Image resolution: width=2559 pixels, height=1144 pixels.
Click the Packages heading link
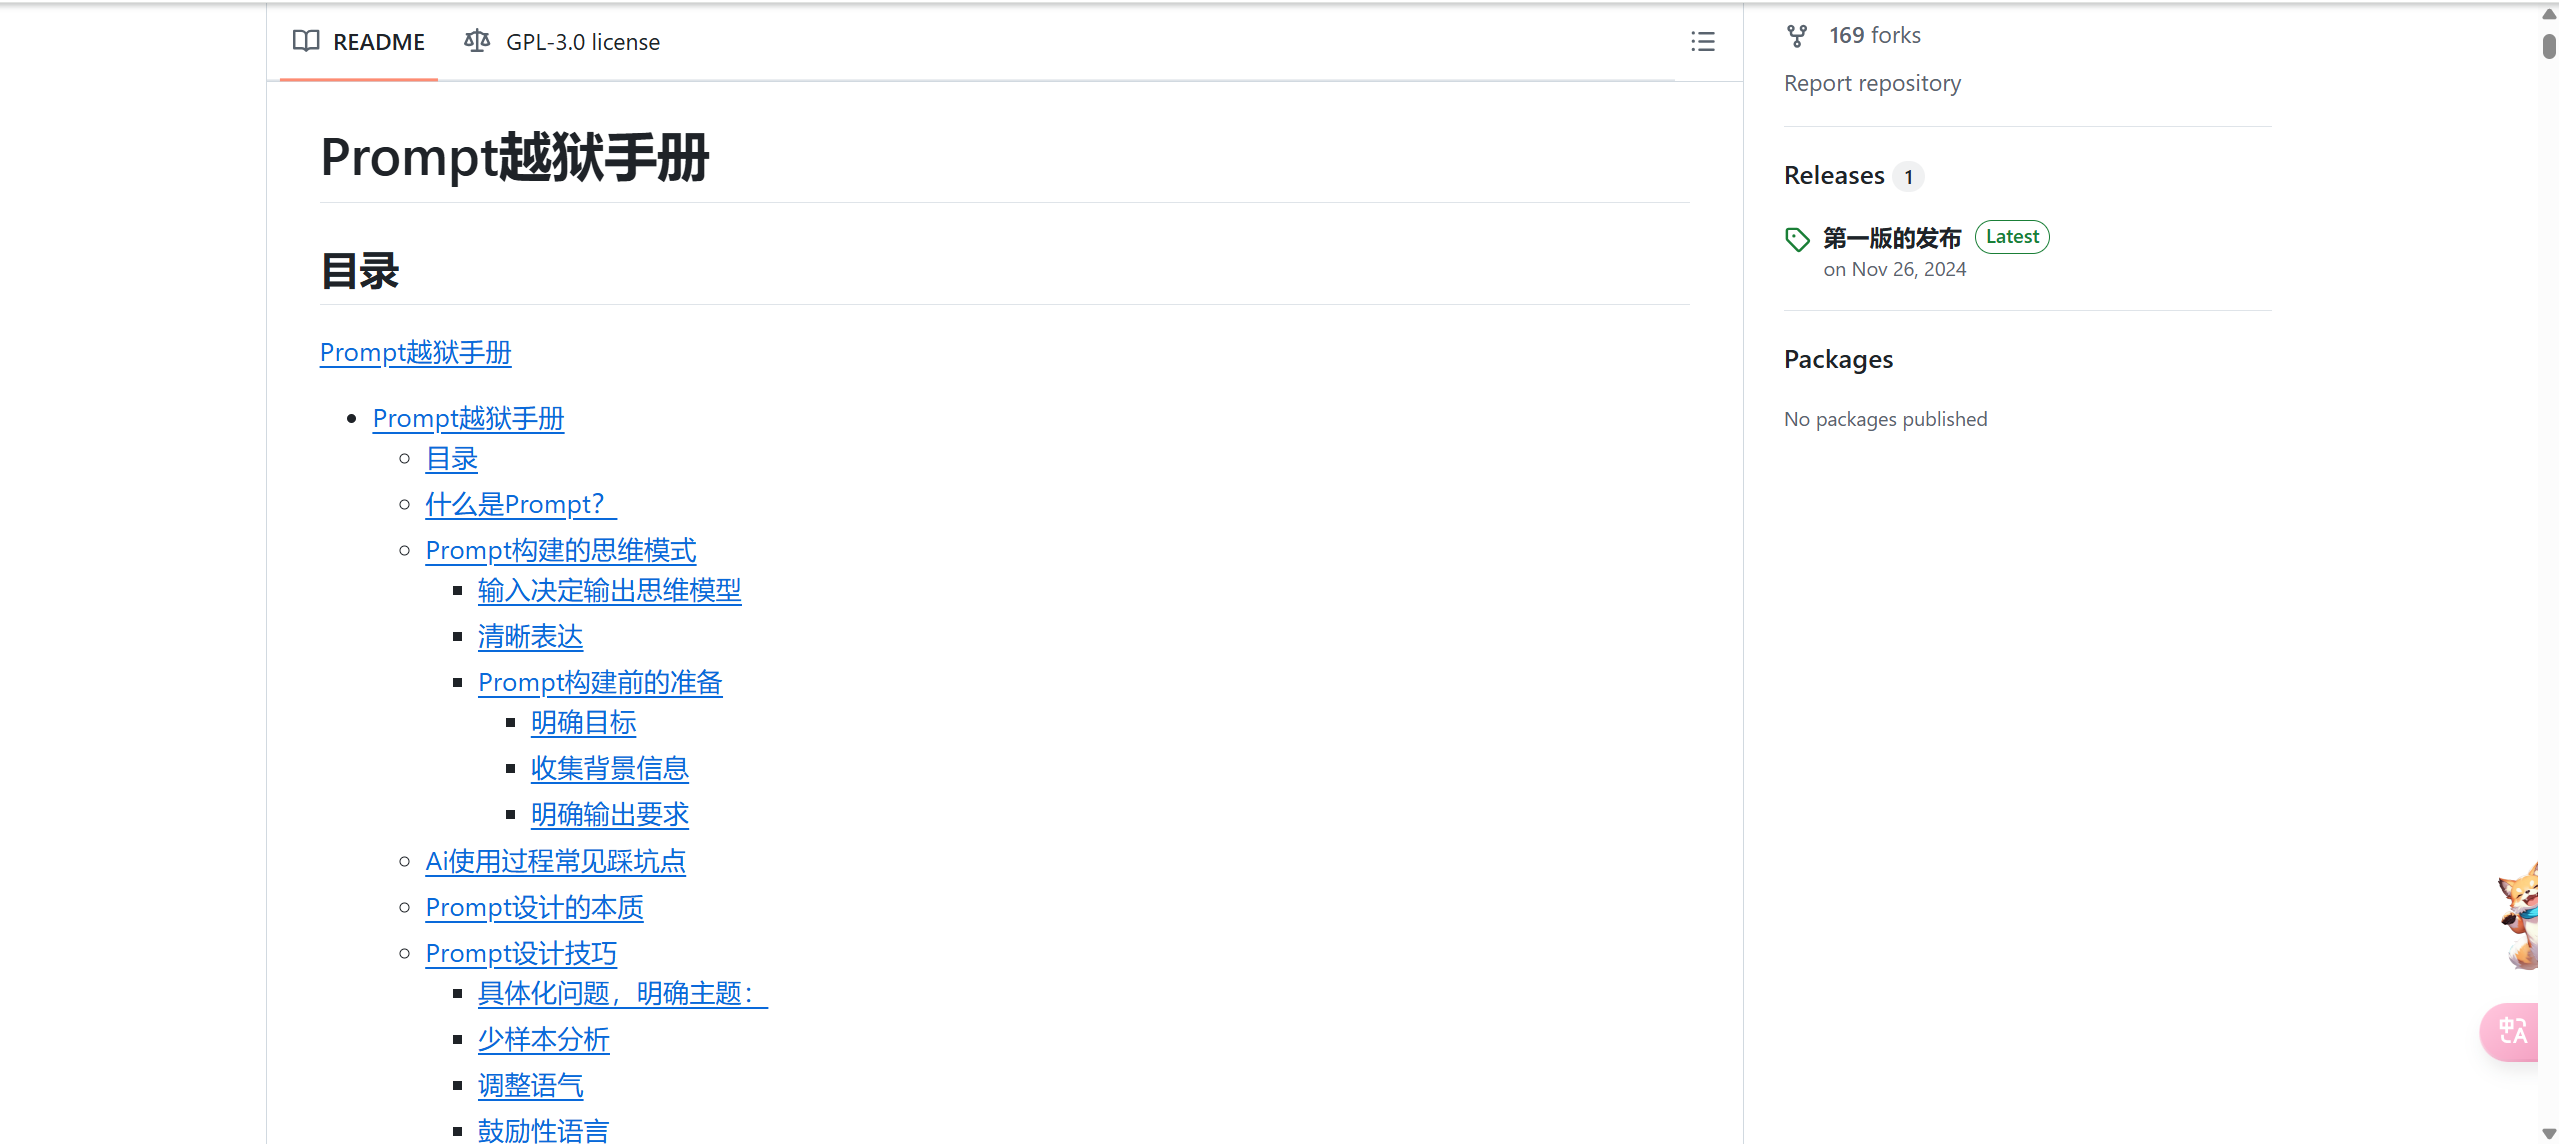1838,360
